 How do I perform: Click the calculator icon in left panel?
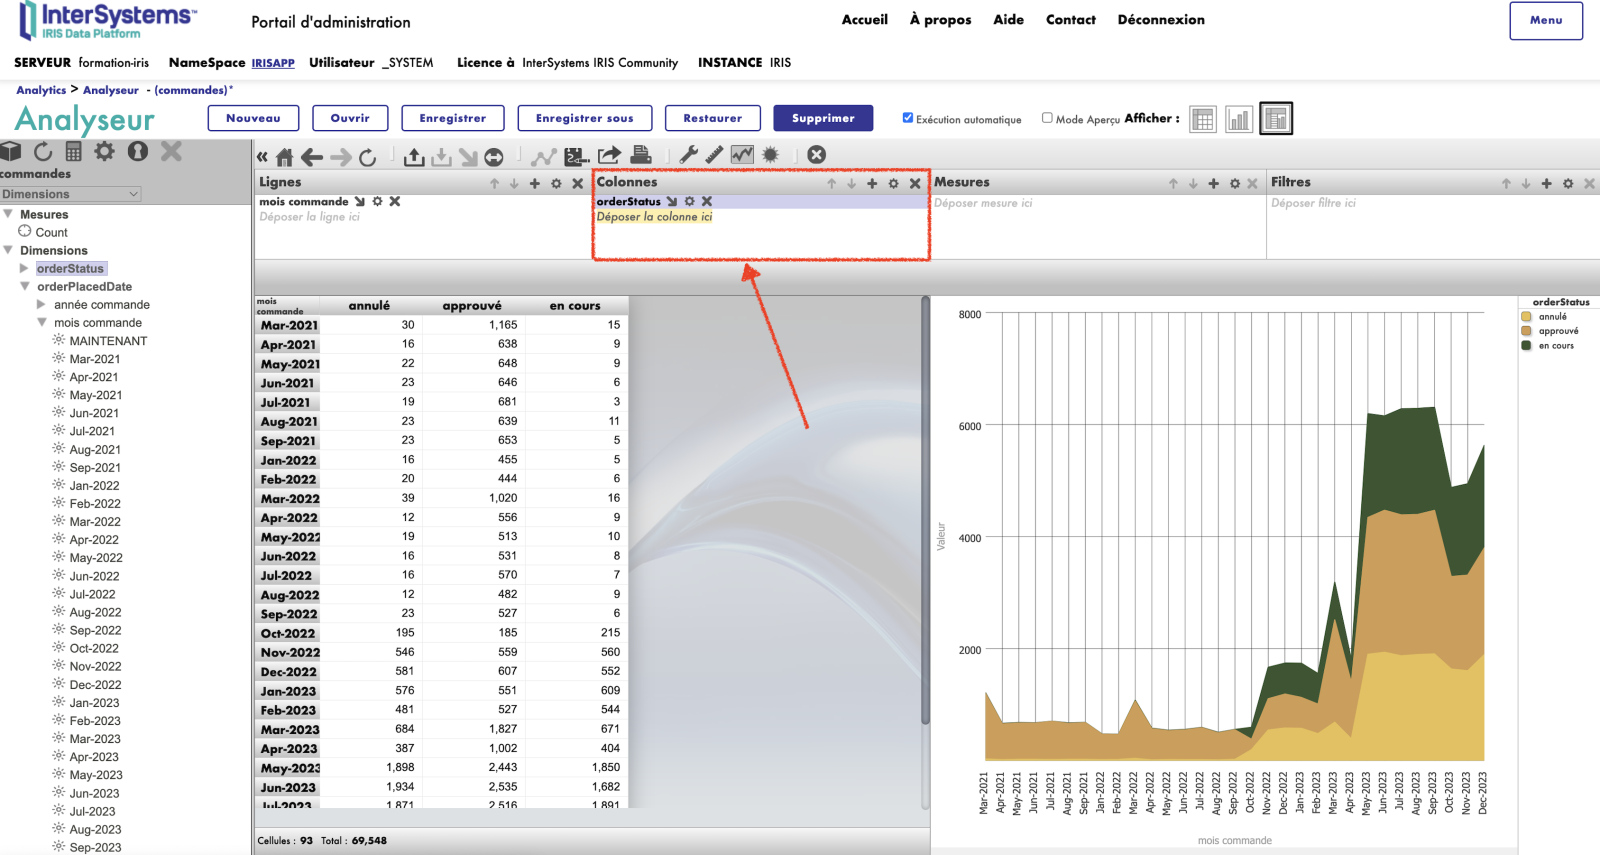tap(73, 152)
